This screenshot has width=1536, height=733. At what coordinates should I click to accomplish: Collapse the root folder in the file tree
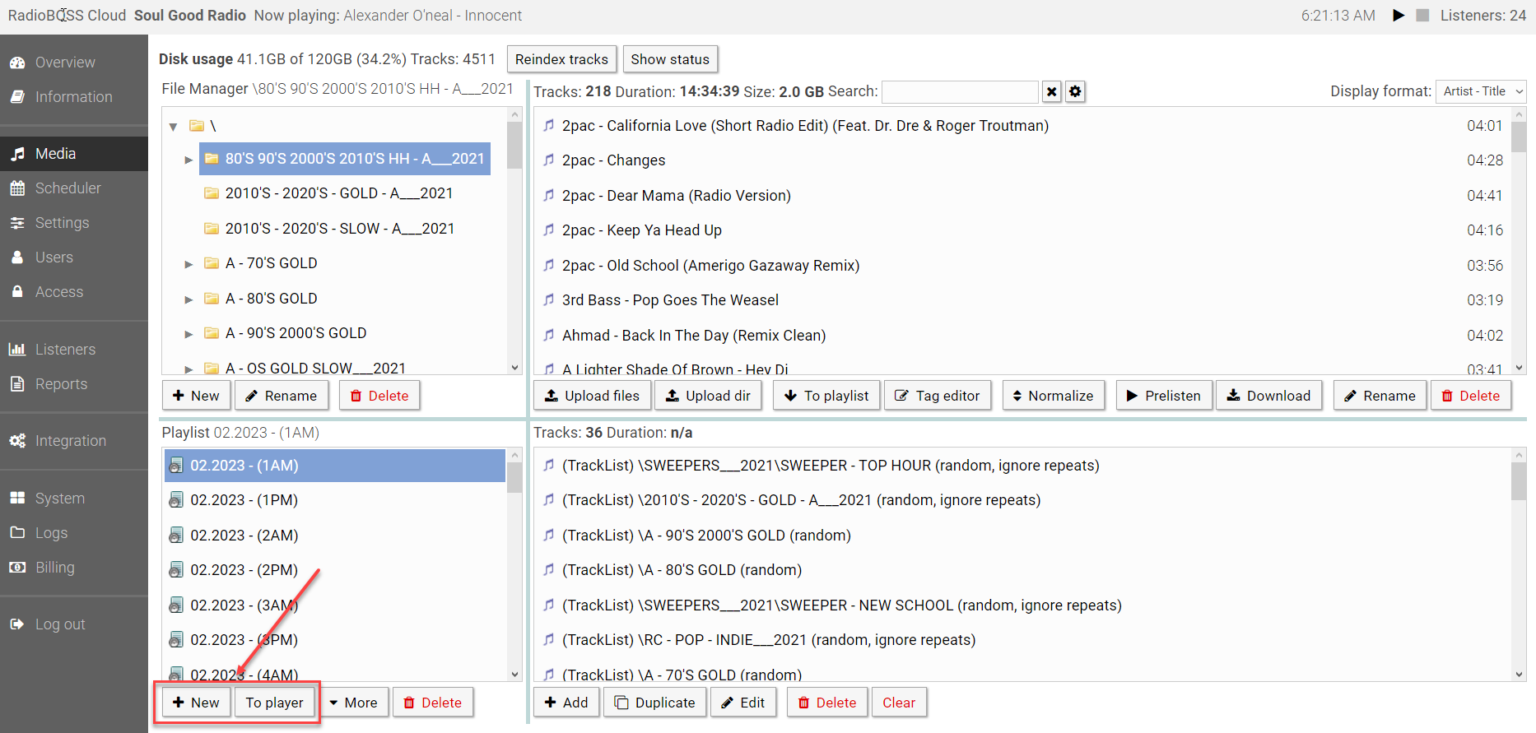click(x=172, y=125)
